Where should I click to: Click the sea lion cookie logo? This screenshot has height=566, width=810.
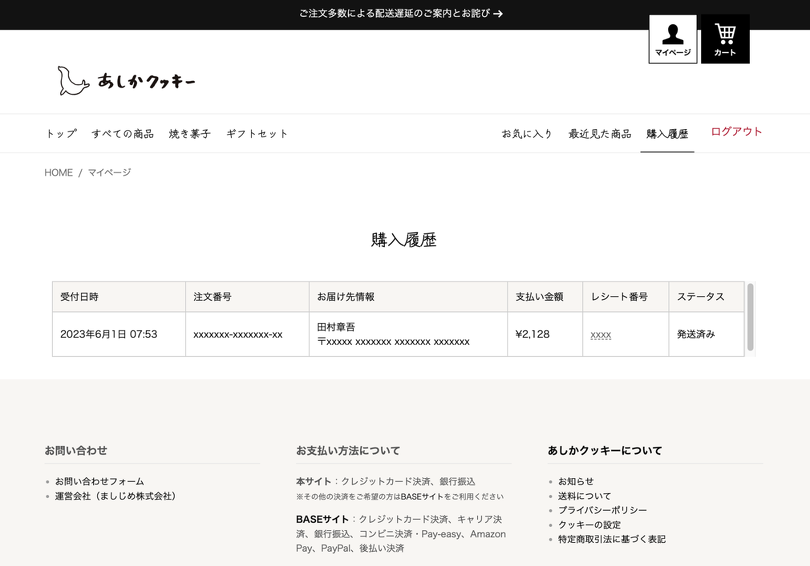click(x=126, y=81)
